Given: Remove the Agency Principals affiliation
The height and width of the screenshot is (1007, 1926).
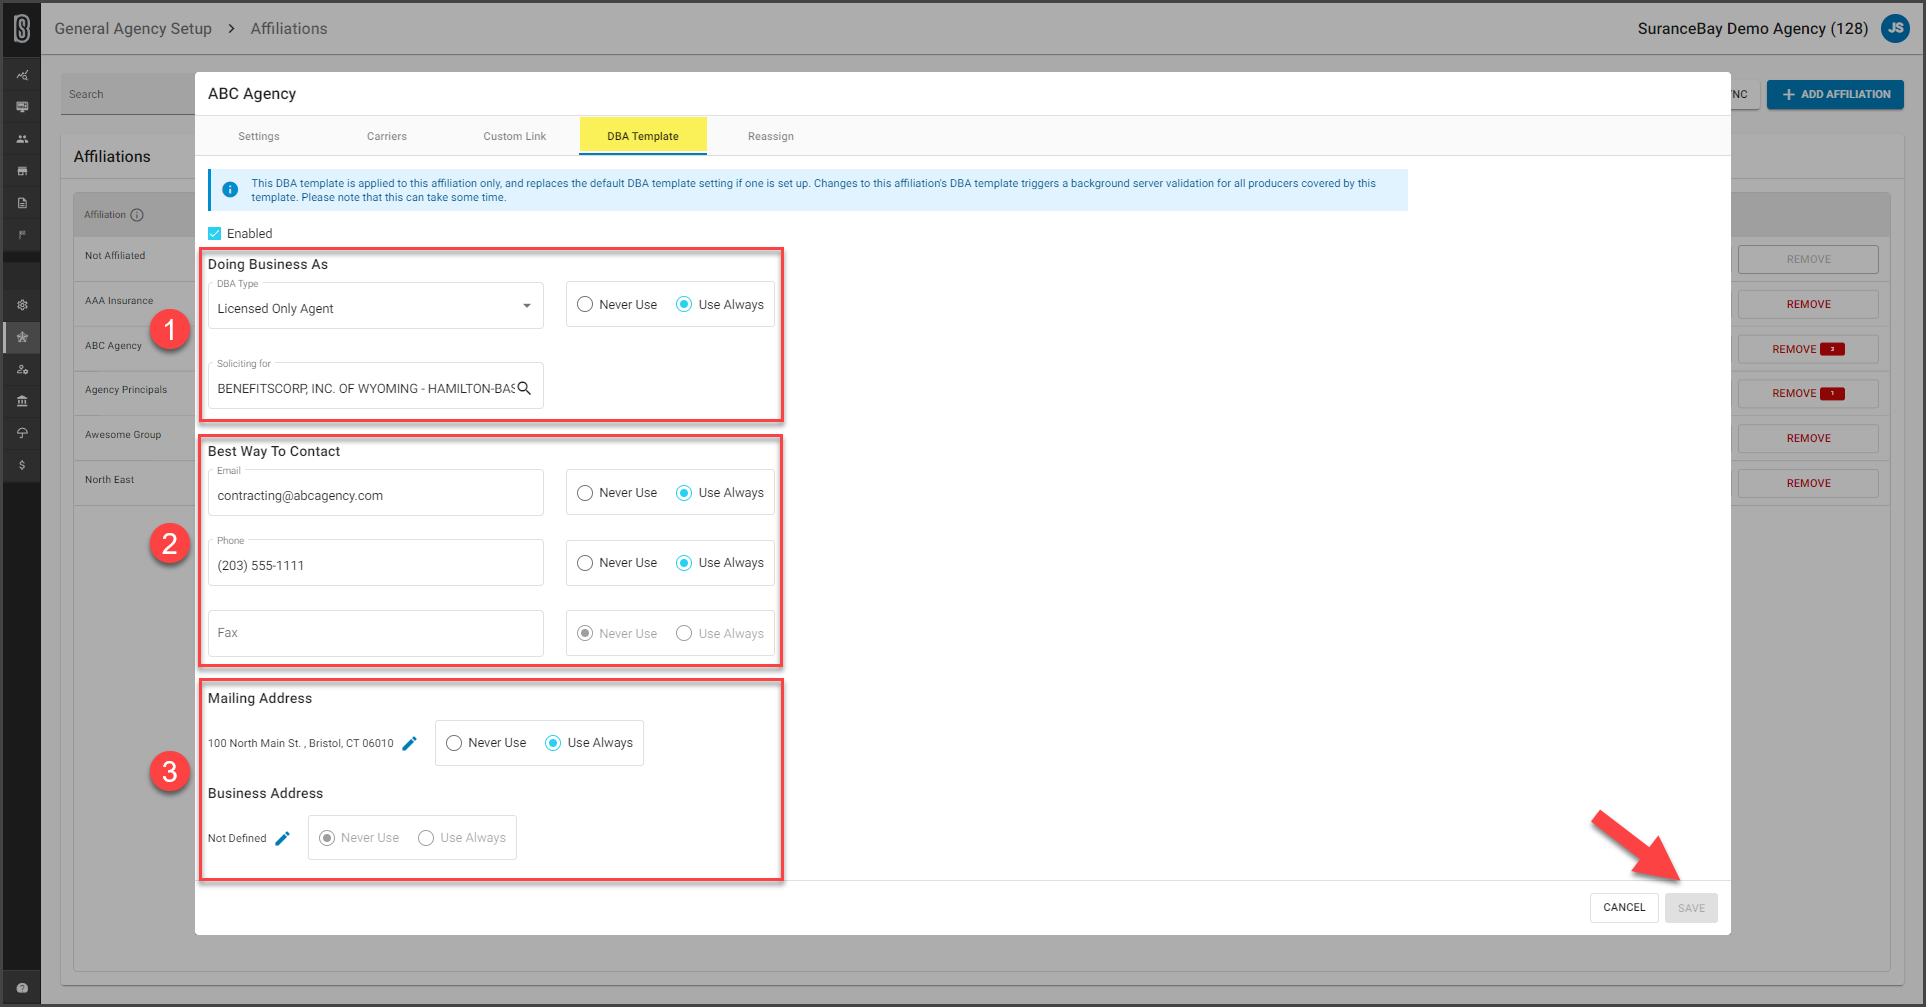Looking at the screenshot, I should tap(1808, 393).
